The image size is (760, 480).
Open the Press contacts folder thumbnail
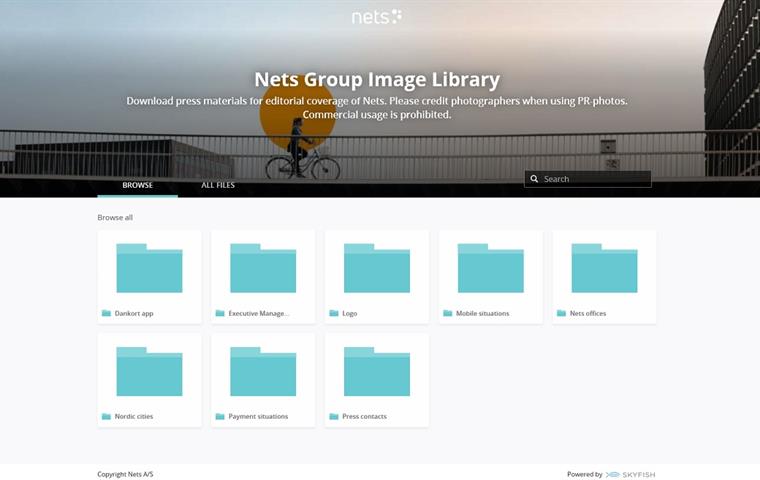tap(377, 371)
